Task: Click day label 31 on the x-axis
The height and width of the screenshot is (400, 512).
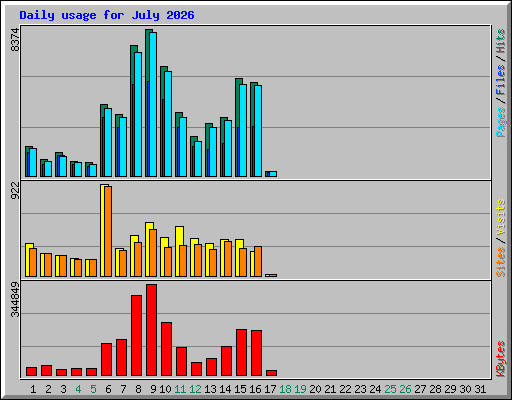Action: (480, 389)
